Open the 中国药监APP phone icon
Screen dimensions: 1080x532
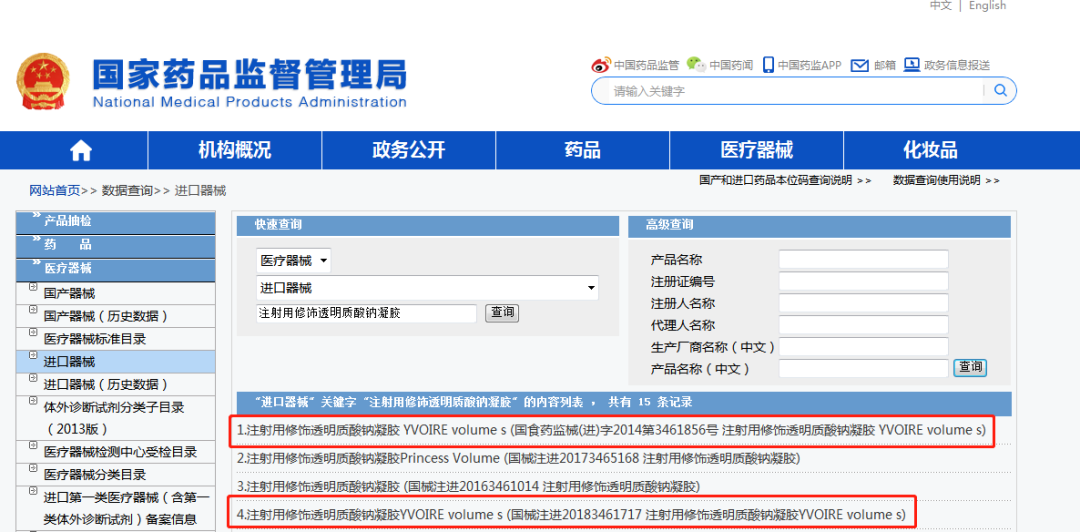tap(768, 65)
